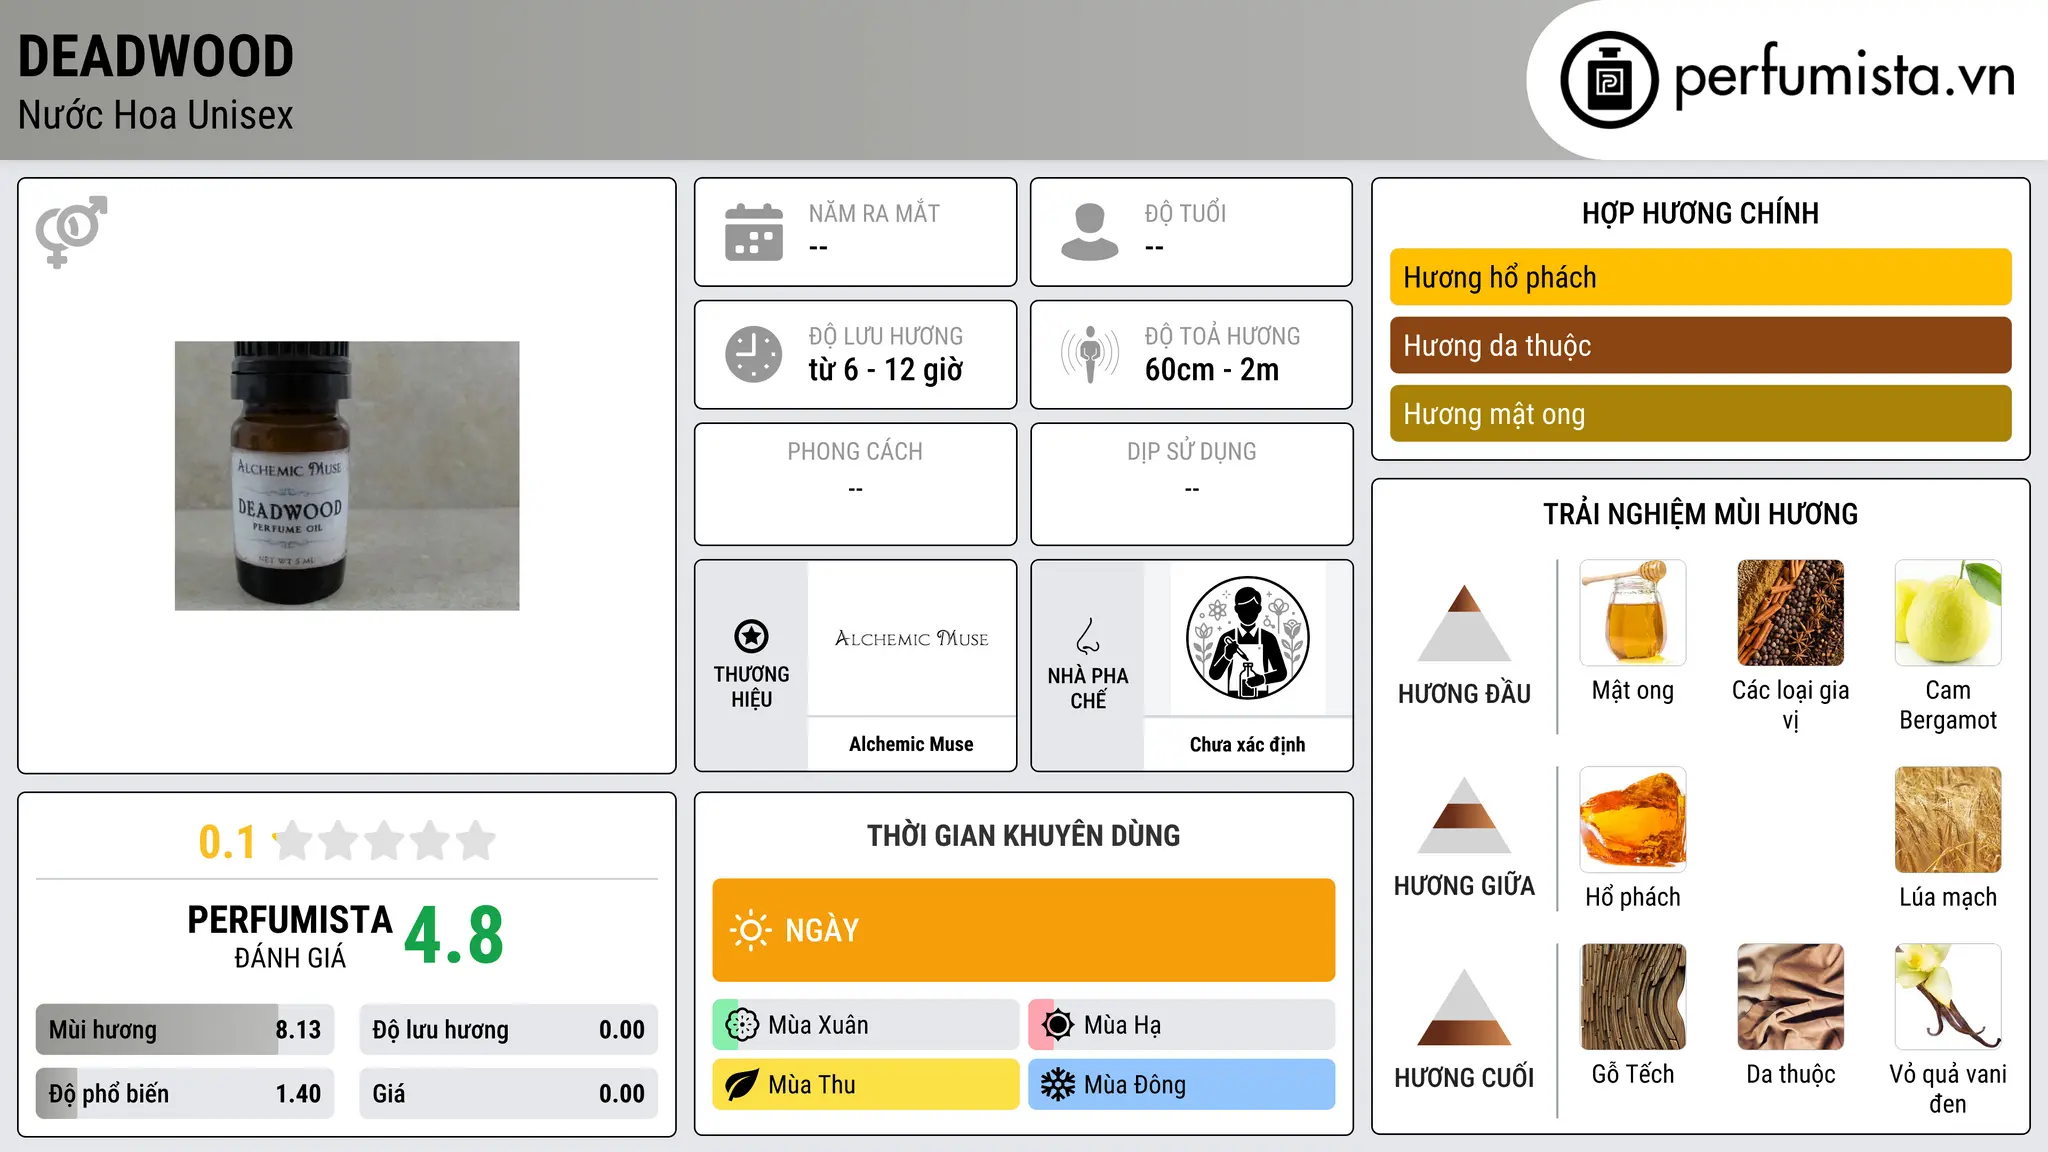Select the Gỗ Tếch note image
This screenshot has height=1152, width=2048.
[x=1633, y=997]
